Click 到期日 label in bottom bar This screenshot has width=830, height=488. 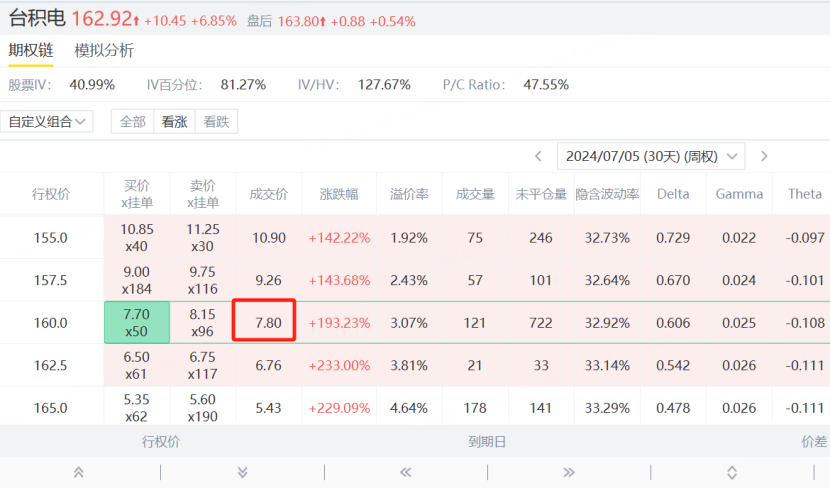487,441
